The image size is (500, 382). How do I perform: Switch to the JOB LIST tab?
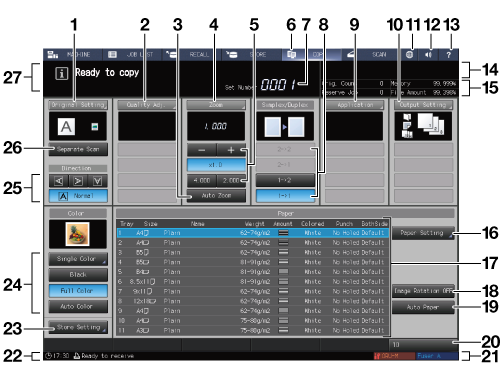click(132, 55)
